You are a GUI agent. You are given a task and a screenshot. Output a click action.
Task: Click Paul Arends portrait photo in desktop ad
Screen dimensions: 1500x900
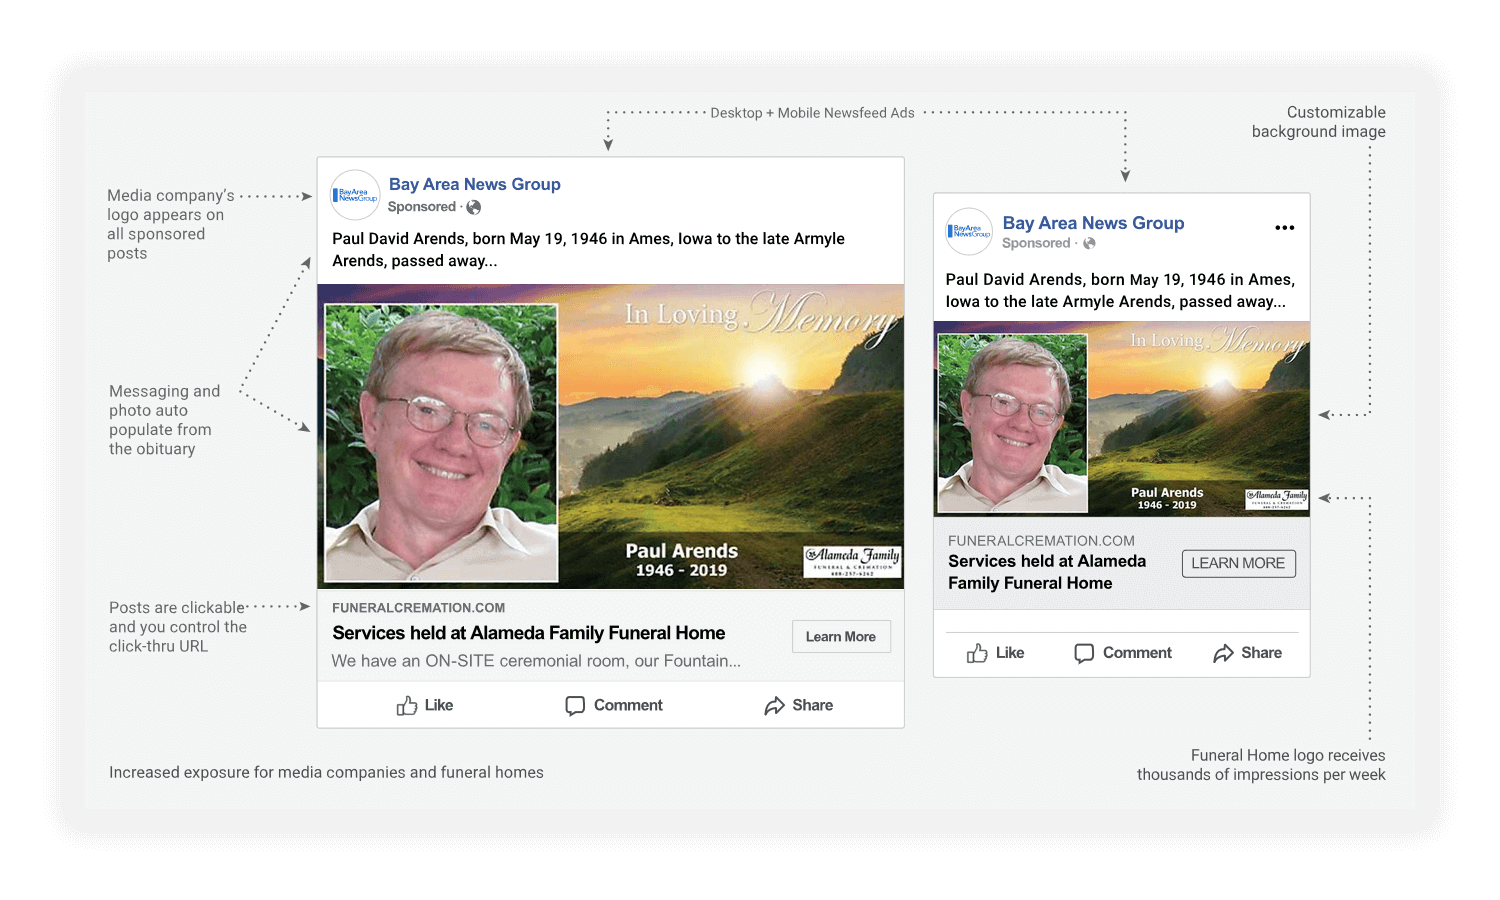pyautogui.click(x=441, y=443)
